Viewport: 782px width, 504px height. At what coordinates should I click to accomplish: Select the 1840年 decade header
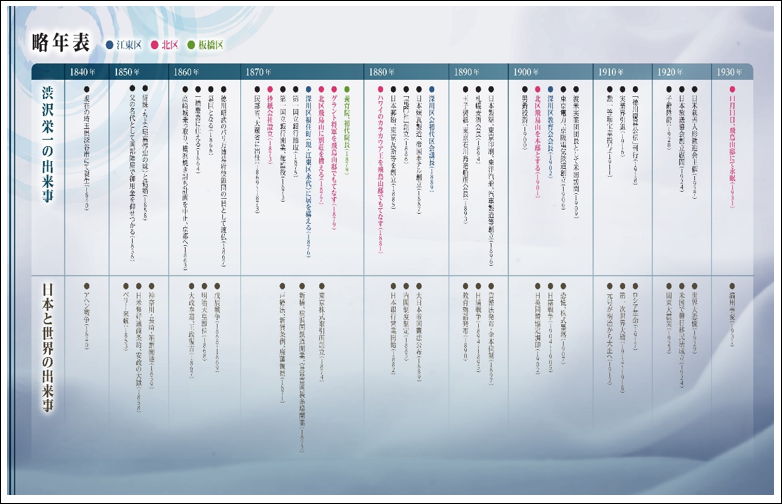(x=82, y=72)
